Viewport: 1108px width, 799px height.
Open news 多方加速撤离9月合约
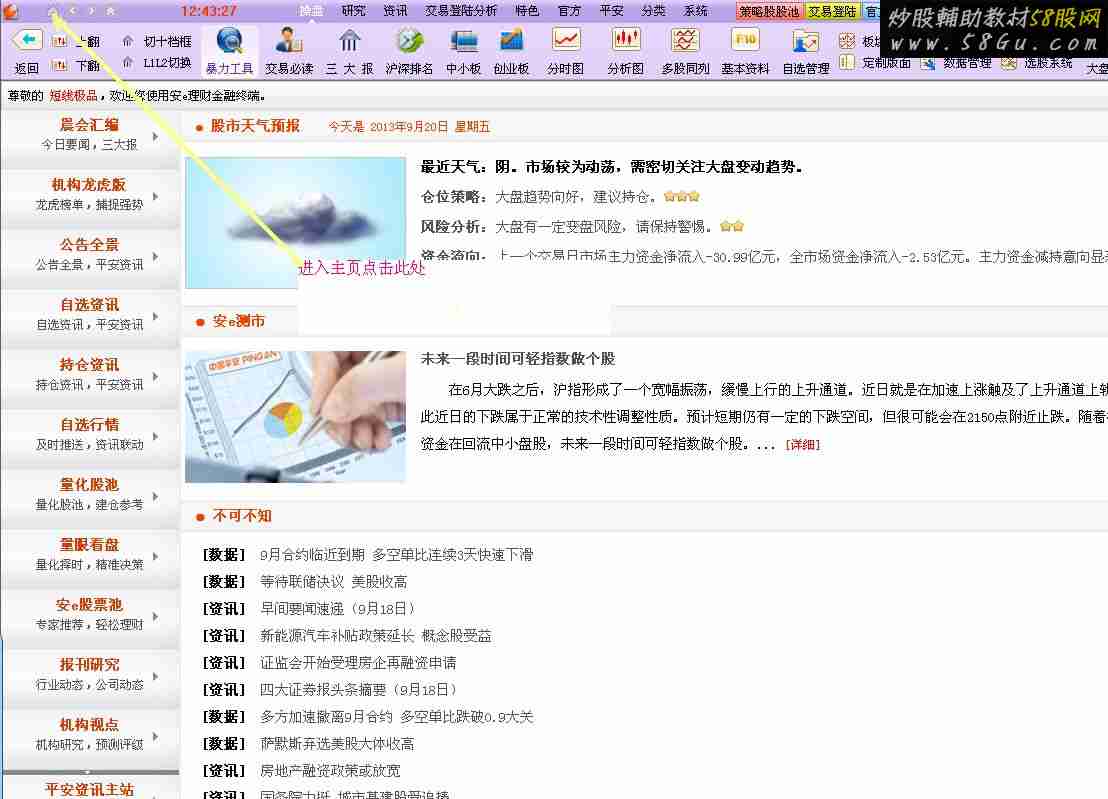[x=396, y=716]
